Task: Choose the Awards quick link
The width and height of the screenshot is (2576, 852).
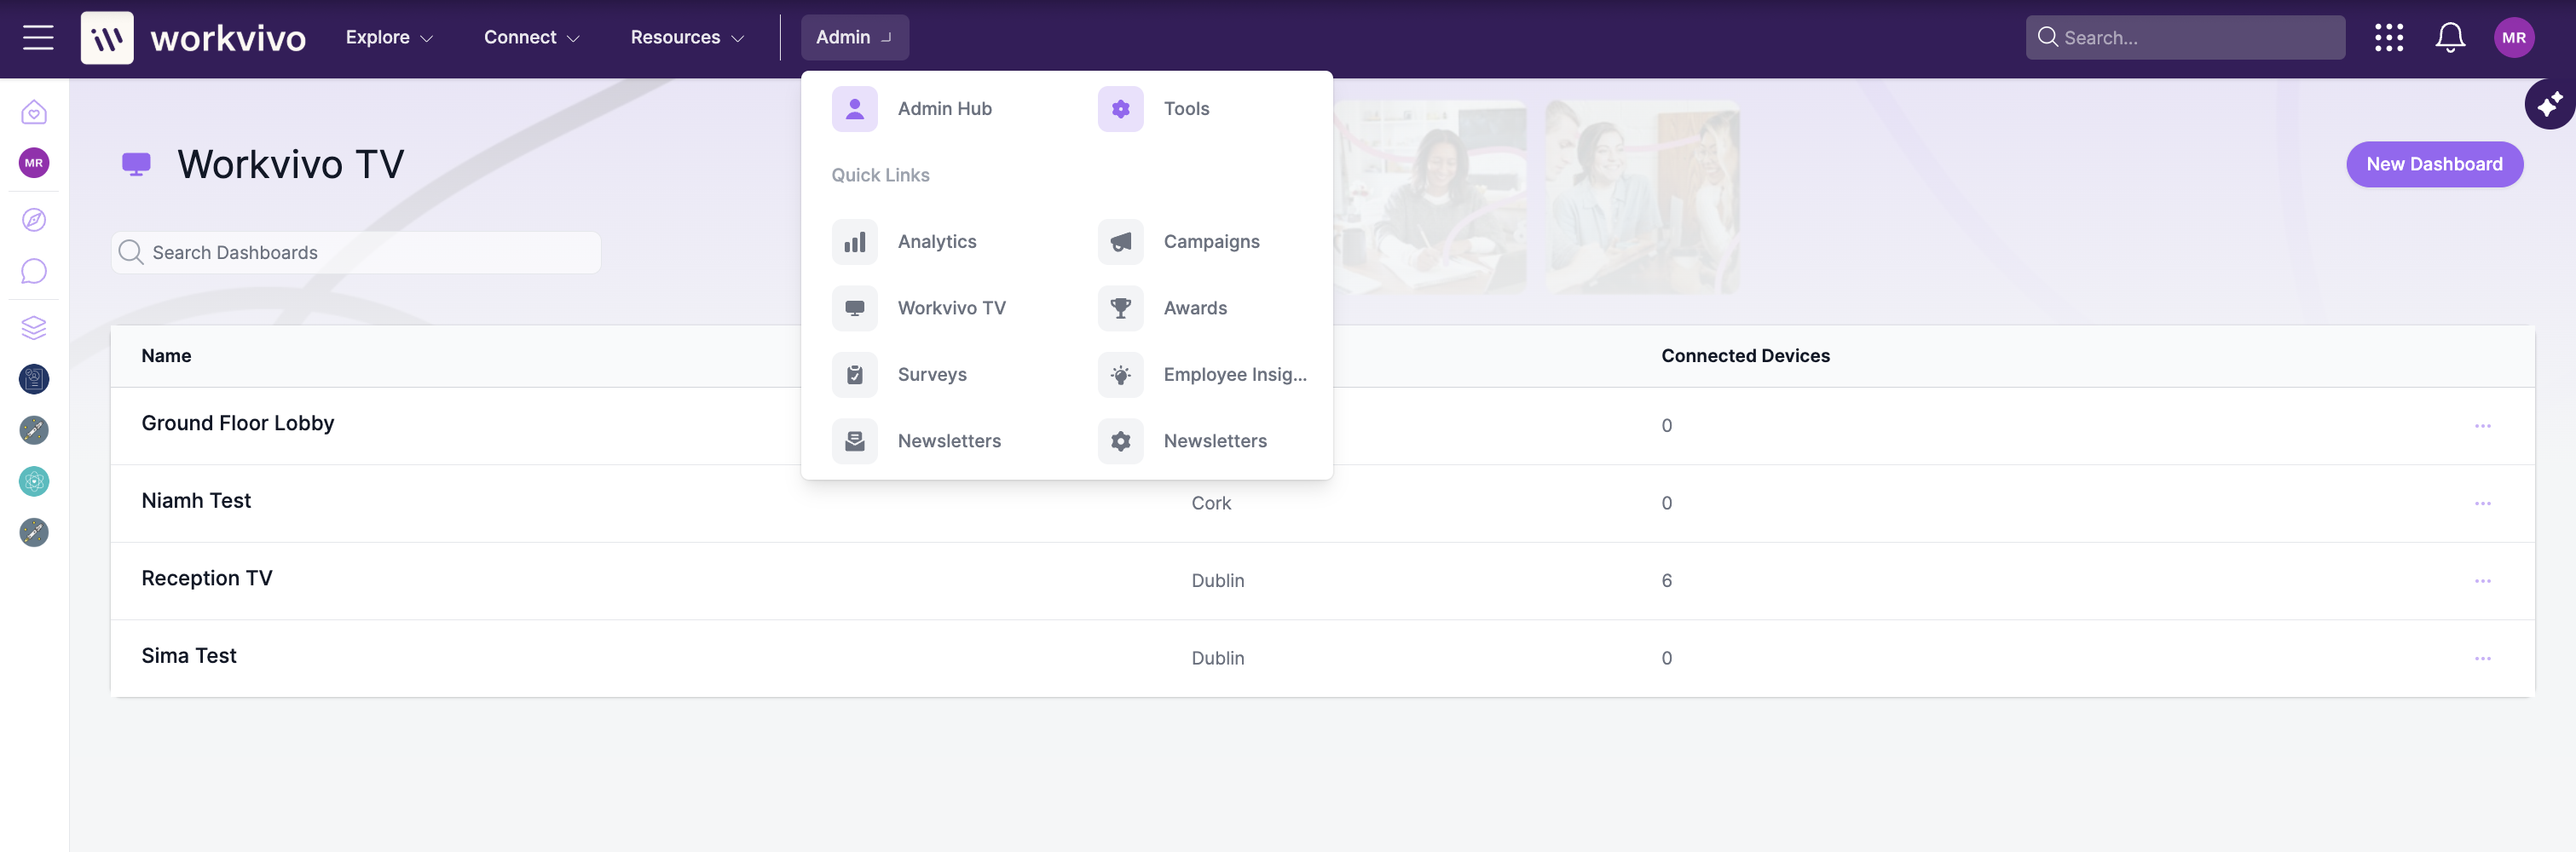Action: [1195, 308]
